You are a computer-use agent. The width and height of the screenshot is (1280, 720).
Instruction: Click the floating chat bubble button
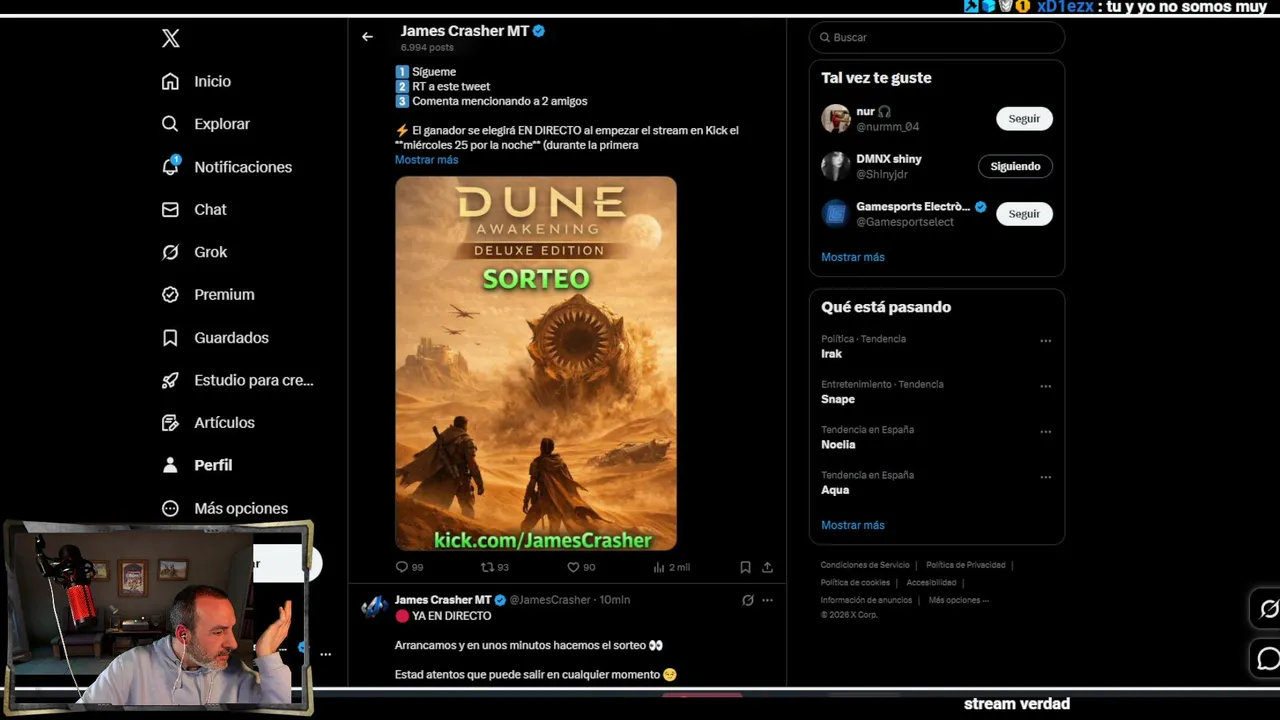coord(1269,658)
